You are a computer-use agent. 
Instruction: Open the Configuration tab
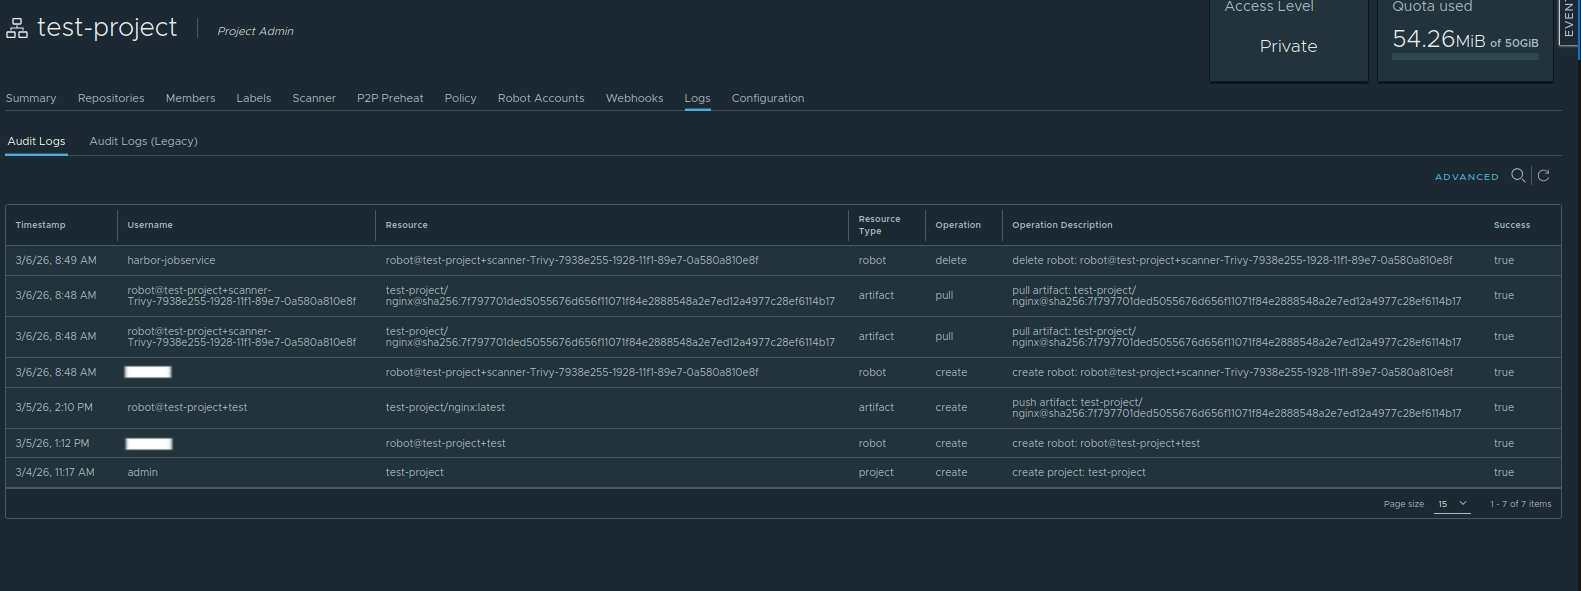(x=768, y=98)
